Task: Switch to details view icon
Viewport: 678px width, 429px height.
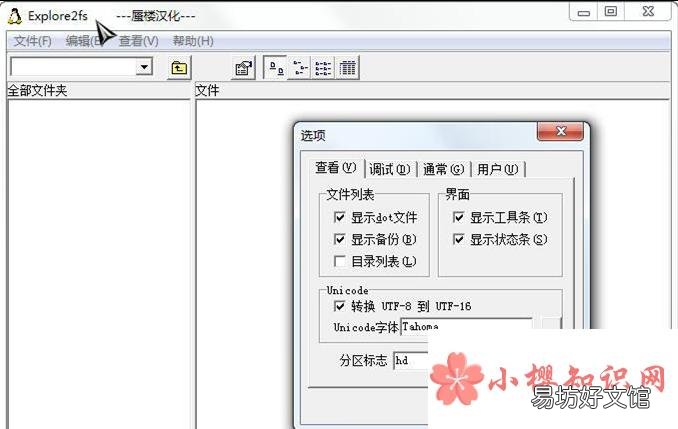Action: coord(347,68)
